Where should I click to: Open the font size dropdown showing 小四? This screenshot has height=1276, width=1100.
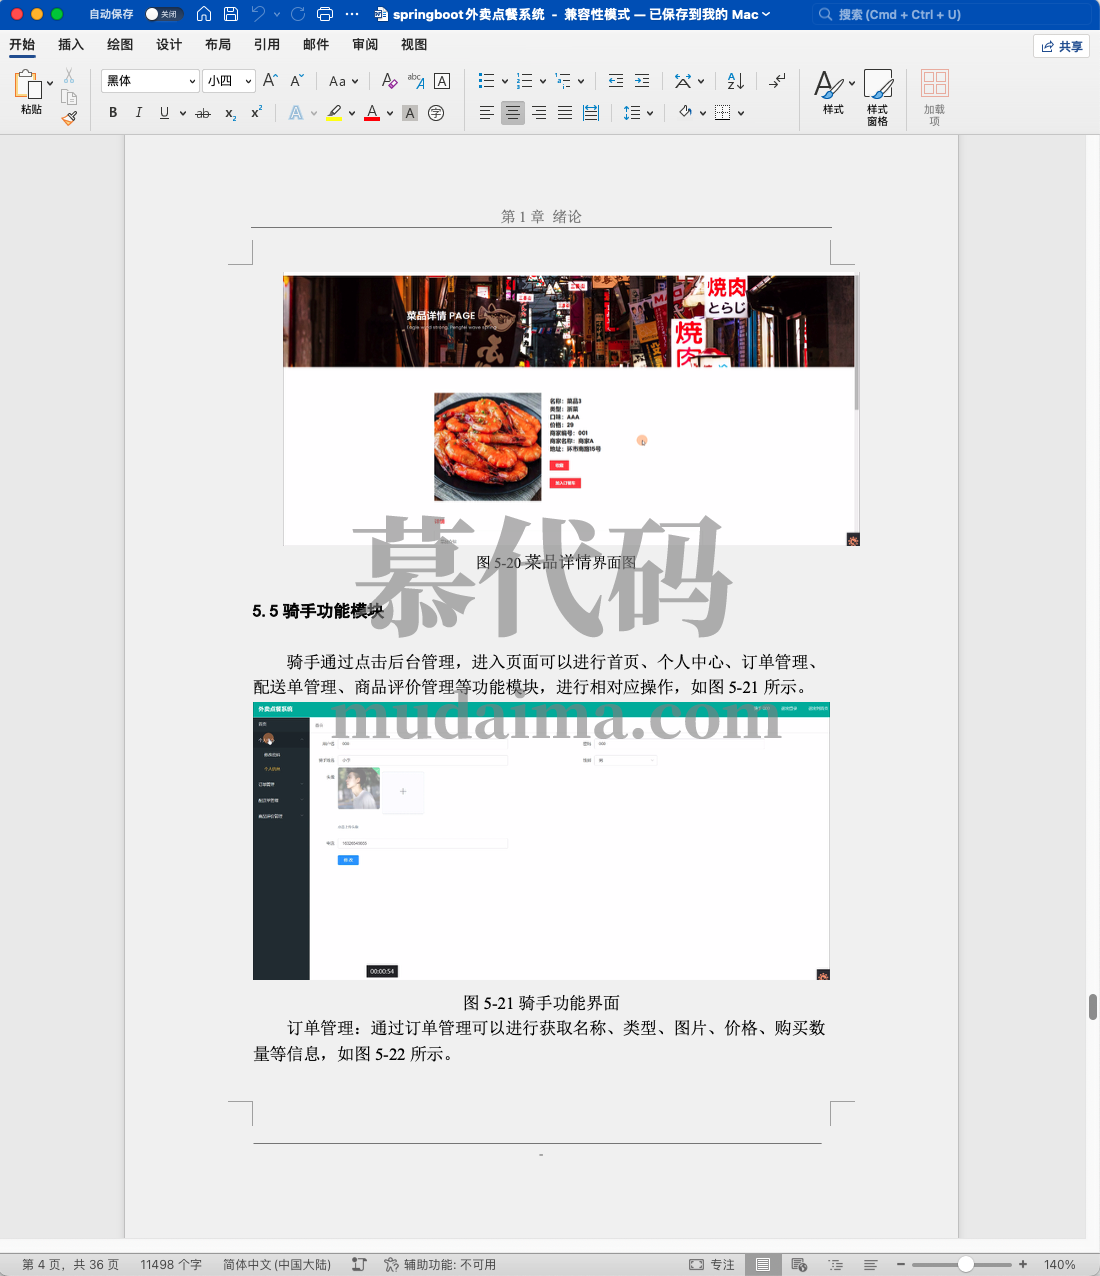229,81
